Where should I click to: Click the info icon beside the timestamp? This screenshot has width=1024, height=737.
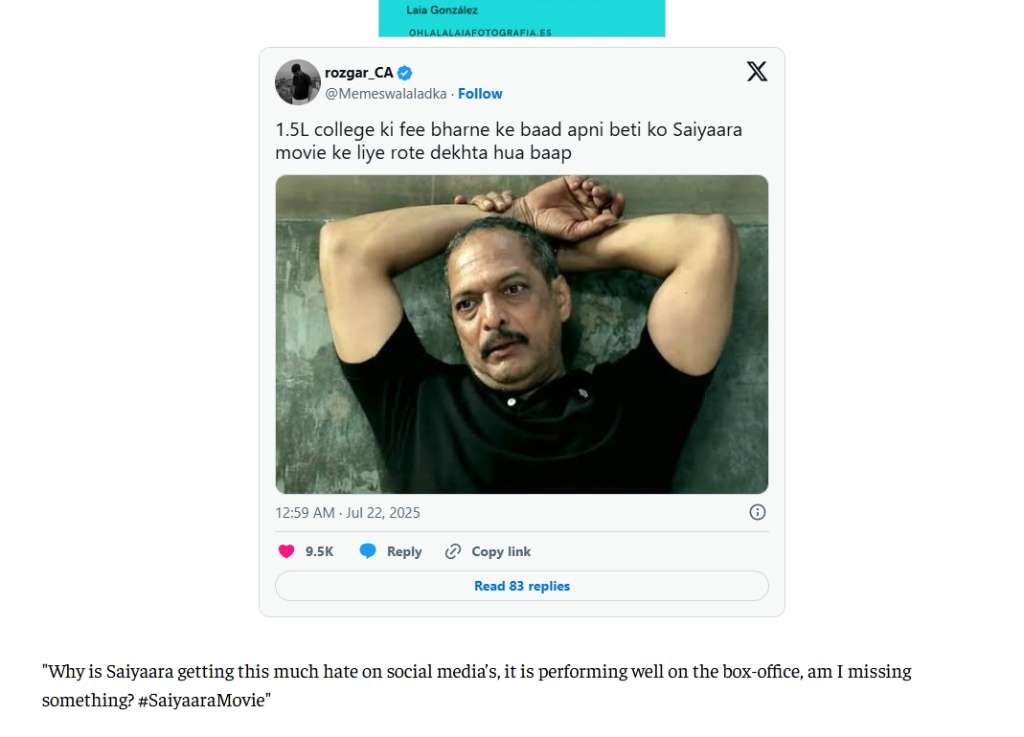pyautogui.click(x=757, y=512)
